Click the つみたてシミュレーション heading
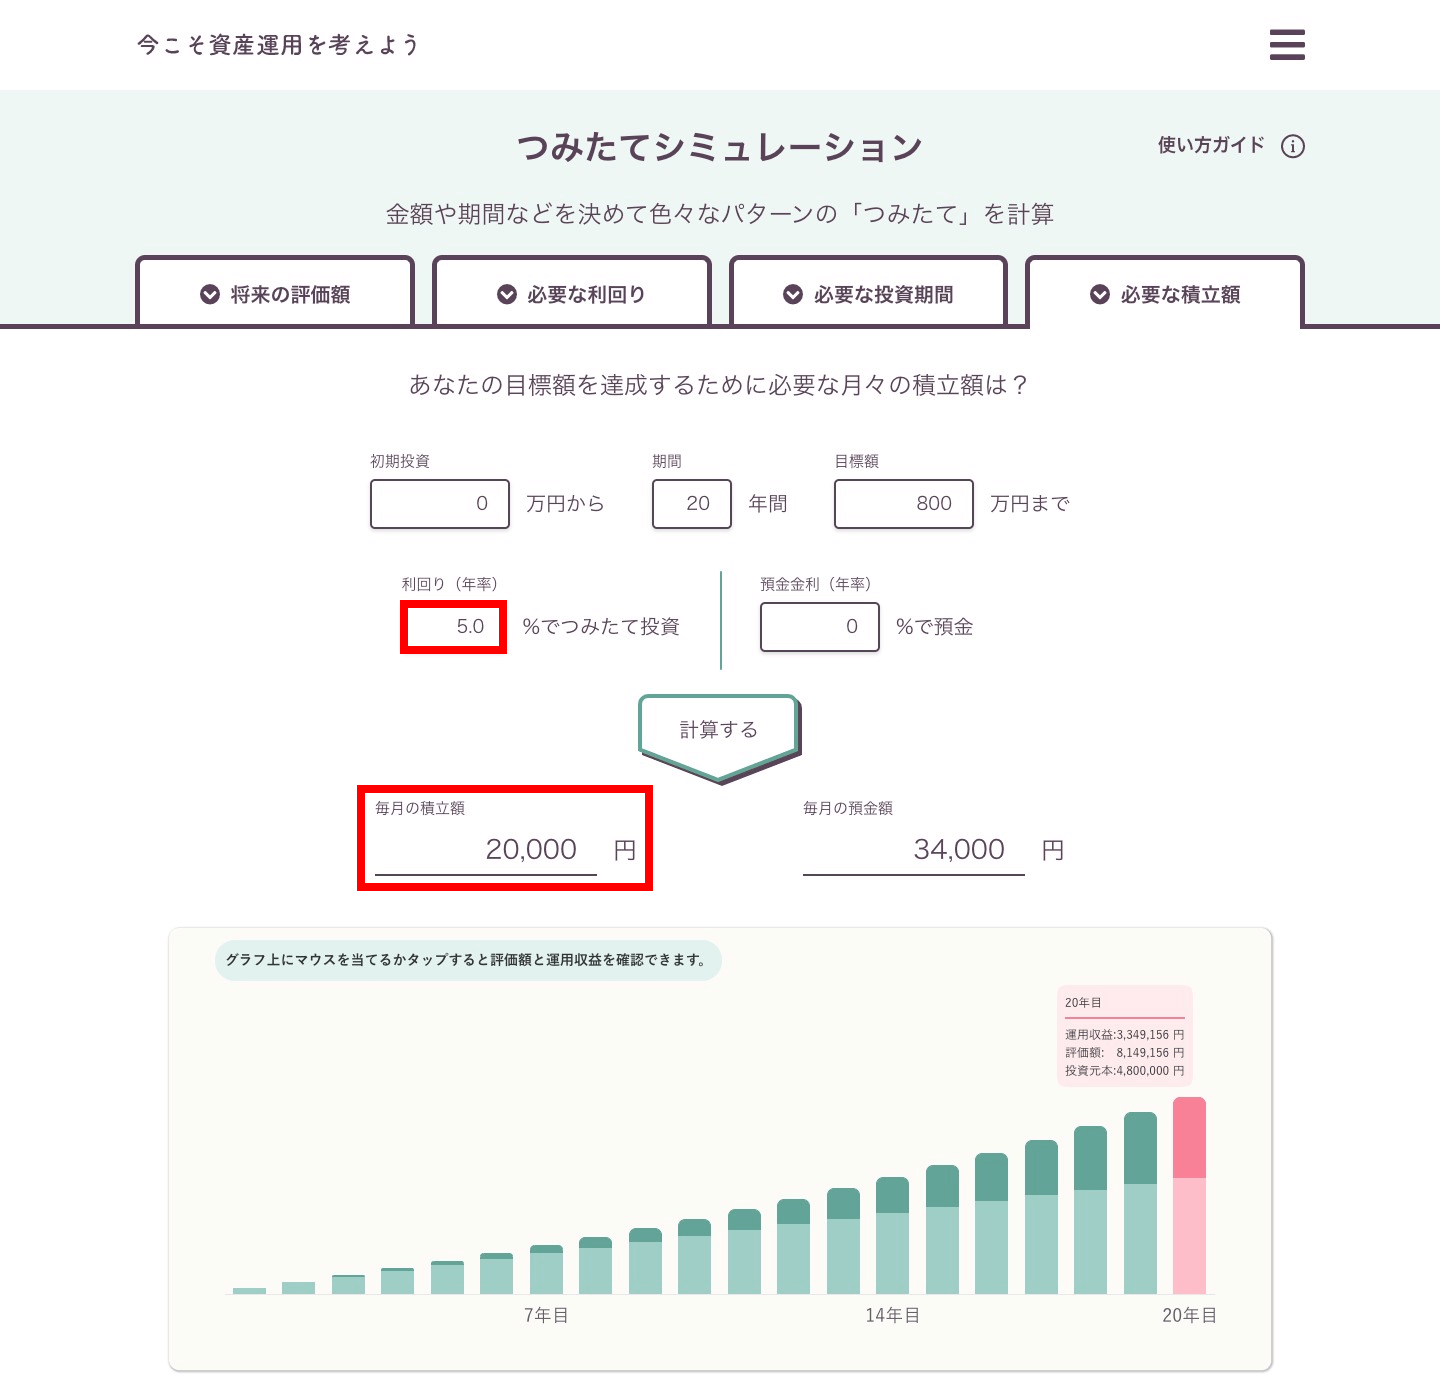This screenshot has width=1440, height=1398. 719,147
